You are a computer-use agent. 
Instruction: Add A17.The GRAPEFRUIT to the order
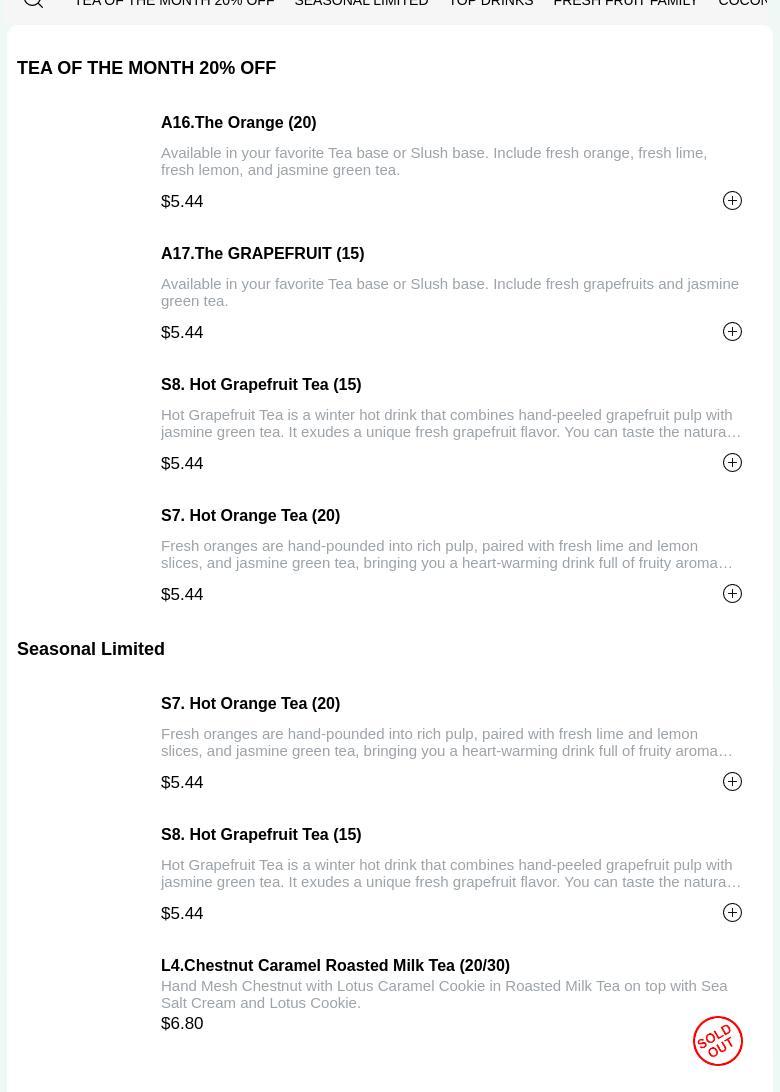point(732,332)
